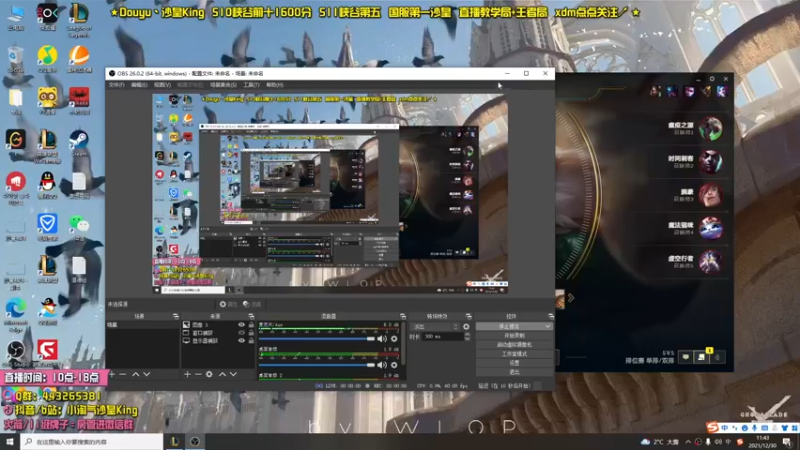Open Windows Start button
Image resolution: width=800 pixels, height=450 pixels.
point(10,441)
